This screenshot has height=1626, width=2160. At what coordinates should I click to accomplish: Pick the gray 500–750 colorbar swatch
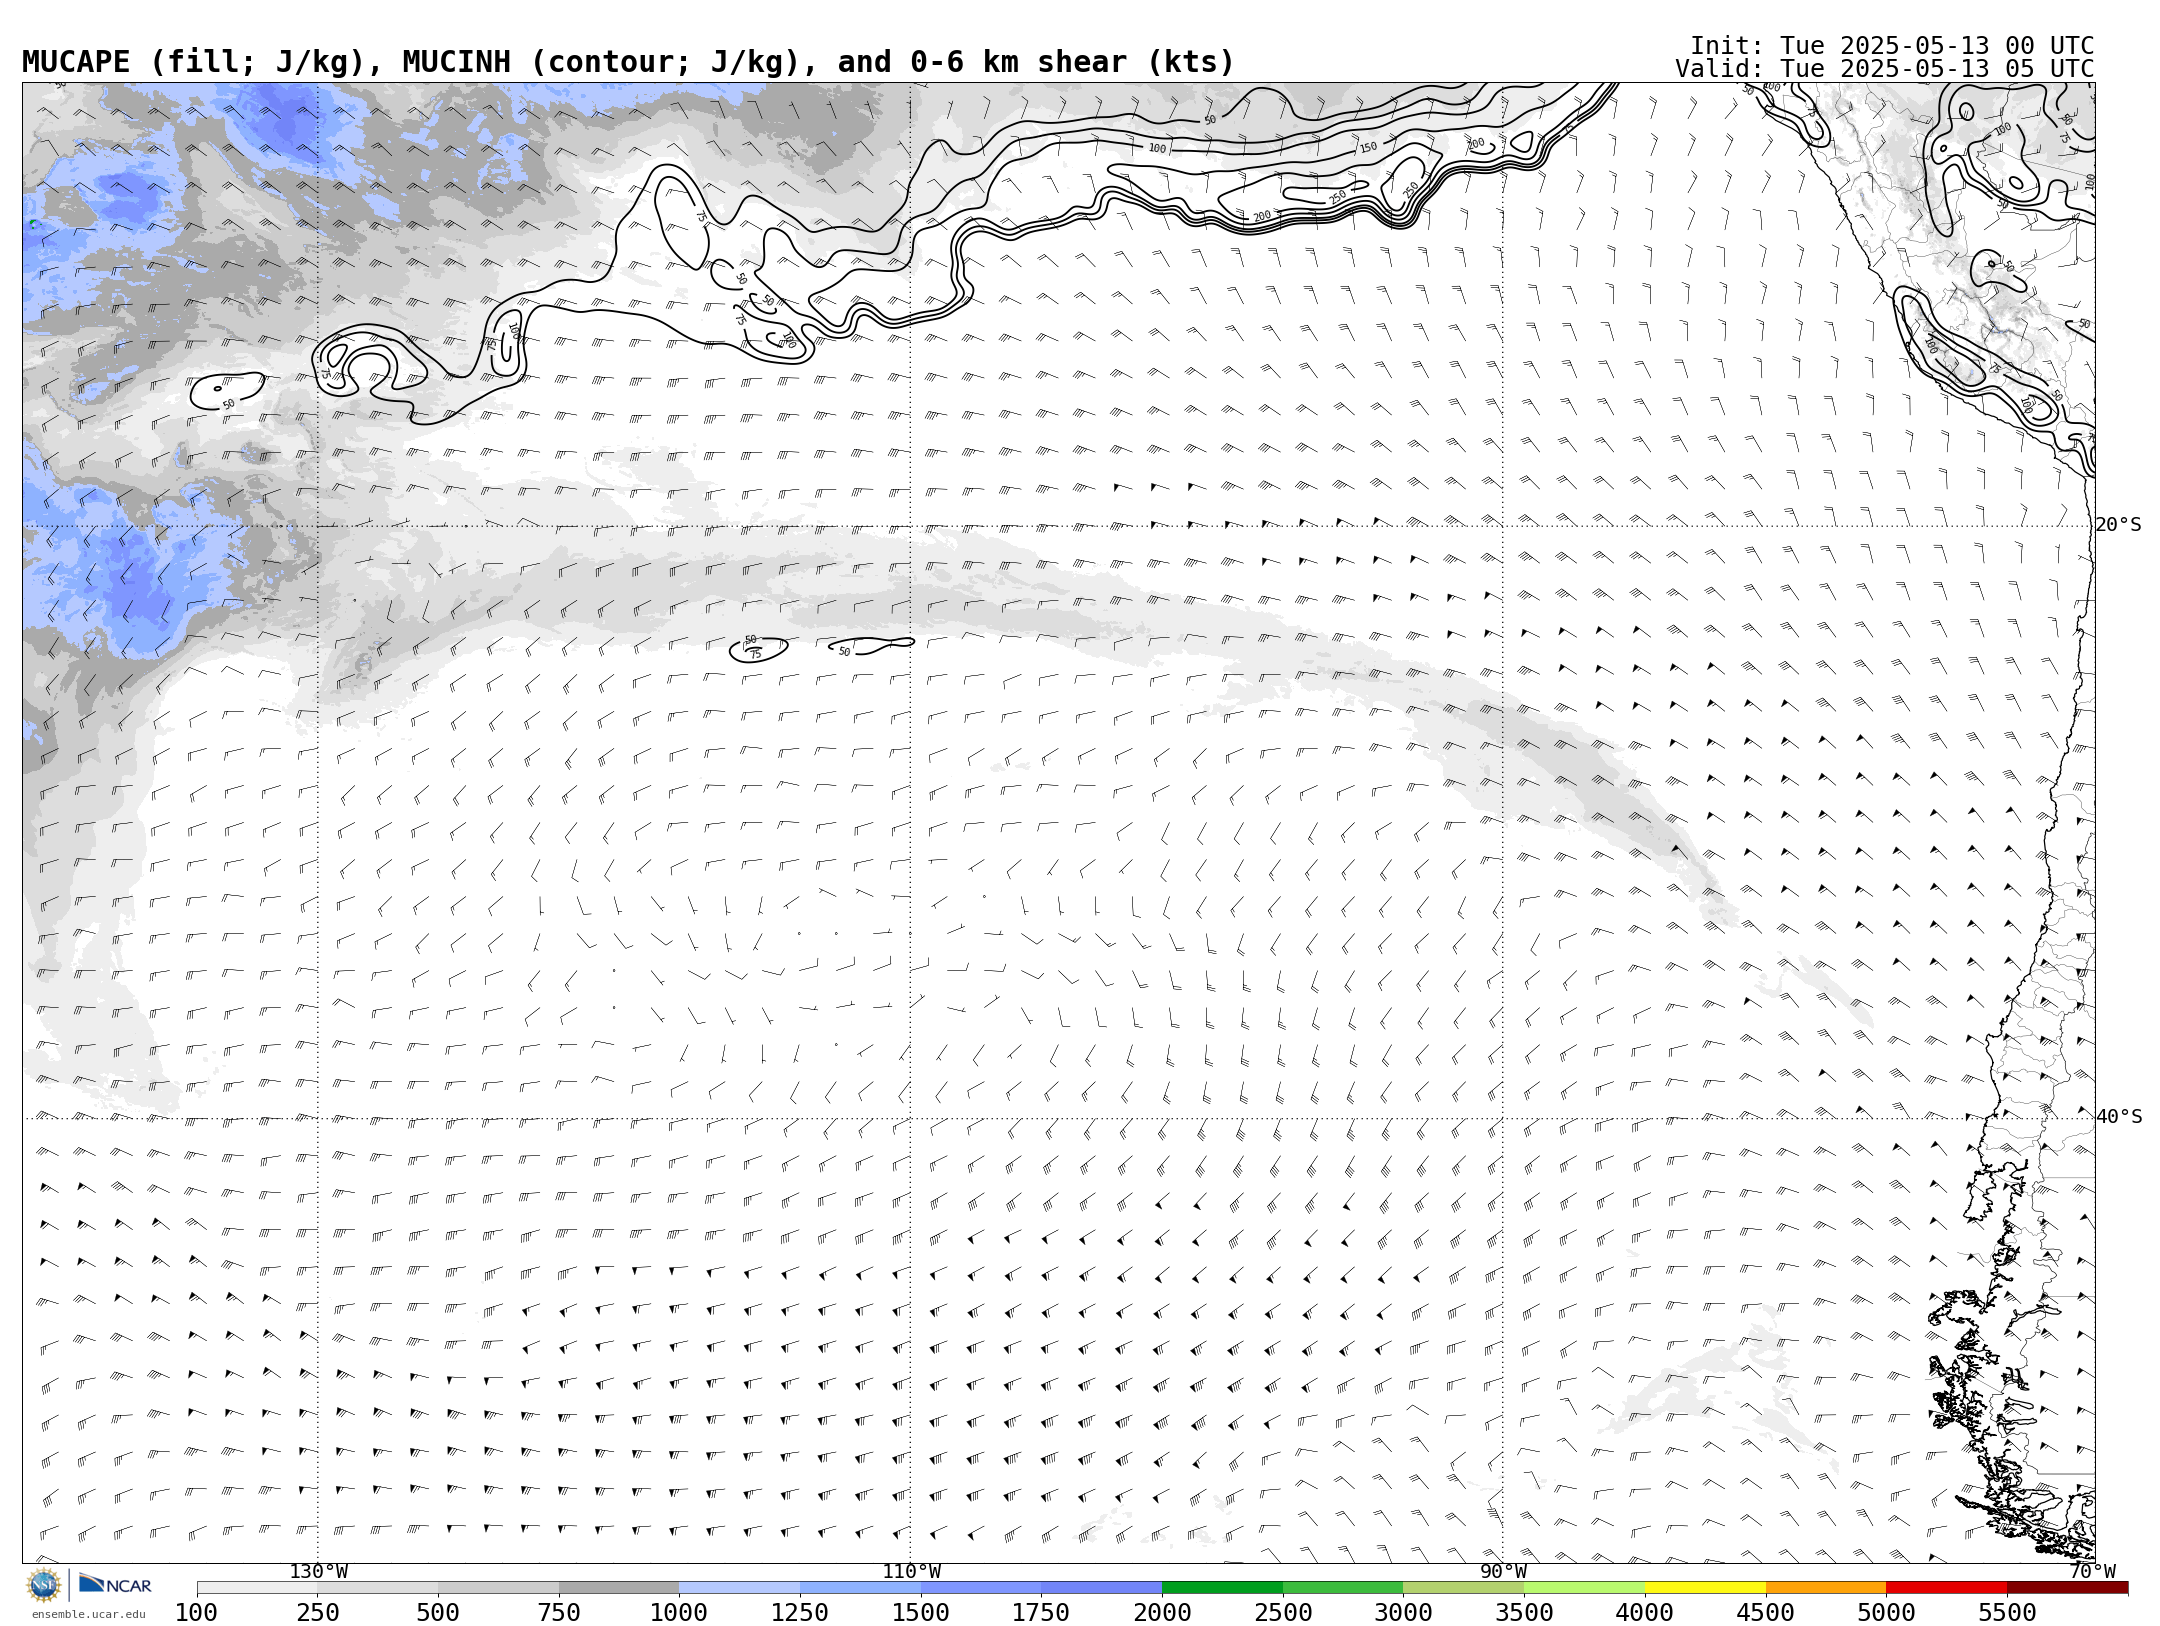pos(499,1588)
